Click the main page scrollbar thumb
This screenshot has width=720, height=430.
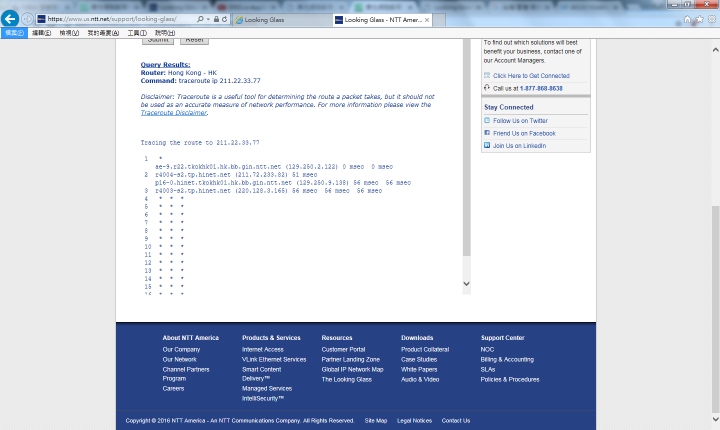[715, 309]
